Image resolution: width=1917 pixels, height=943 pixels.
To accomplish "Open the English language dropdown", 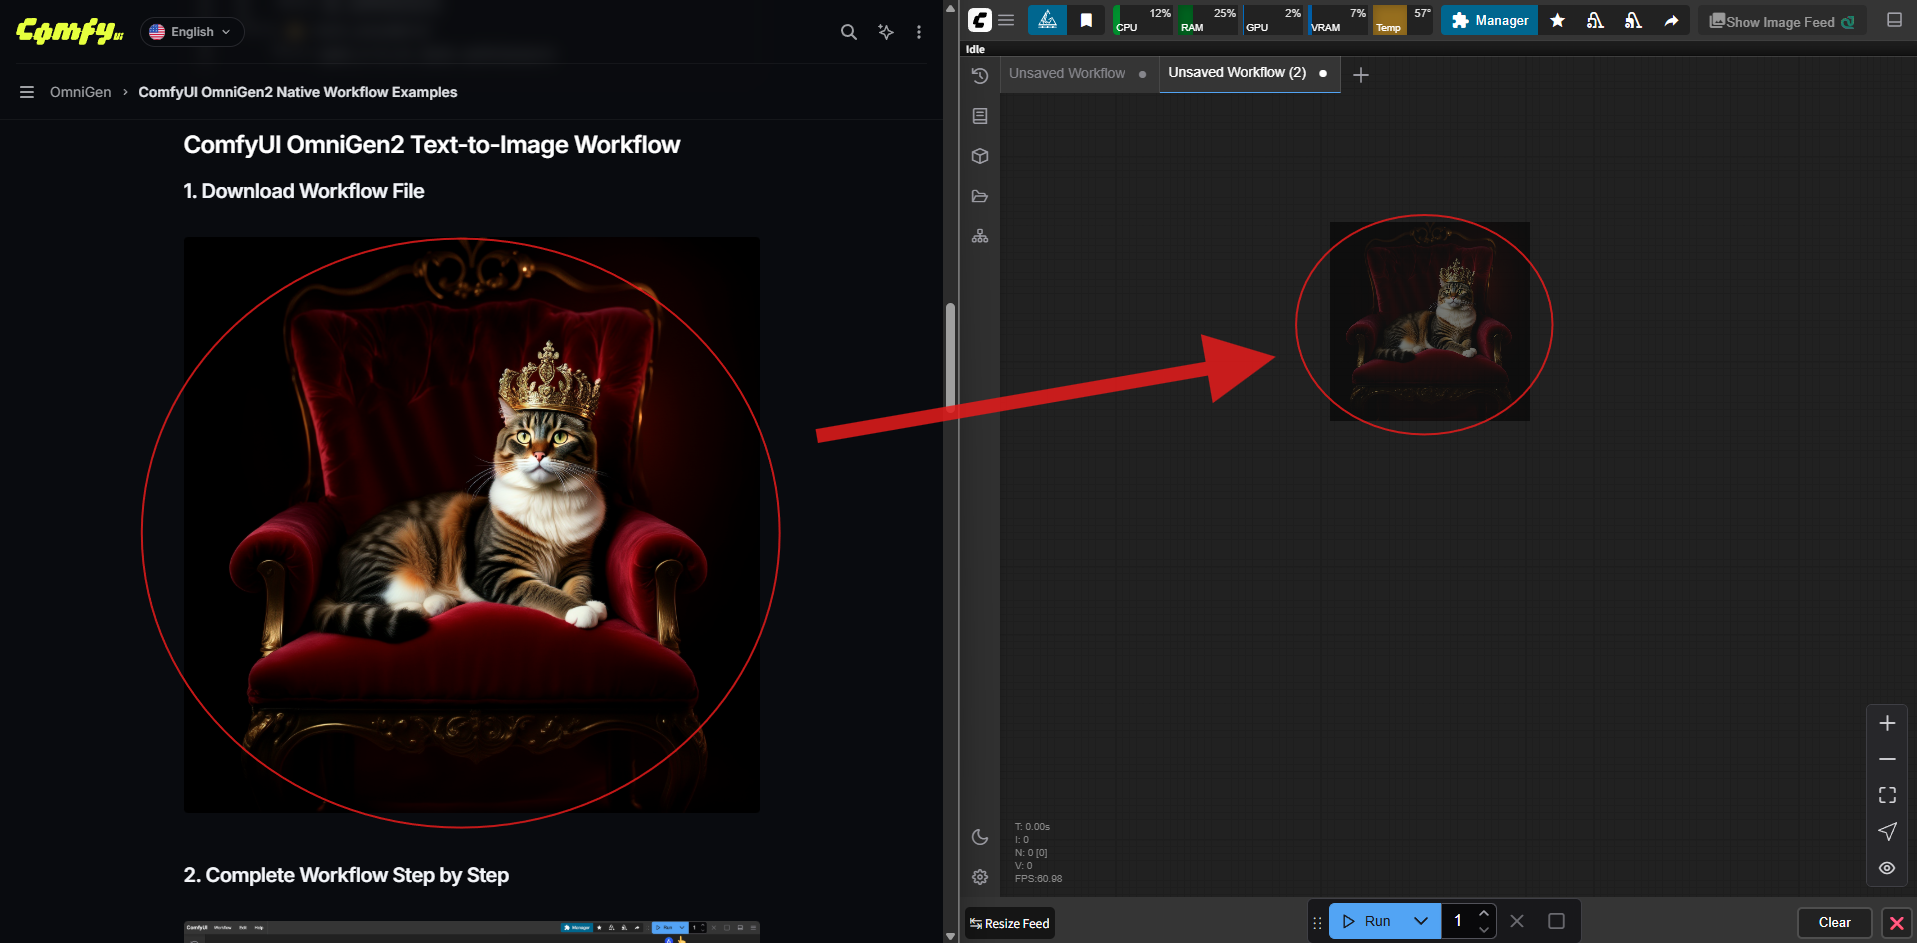I will click(191, 32).
